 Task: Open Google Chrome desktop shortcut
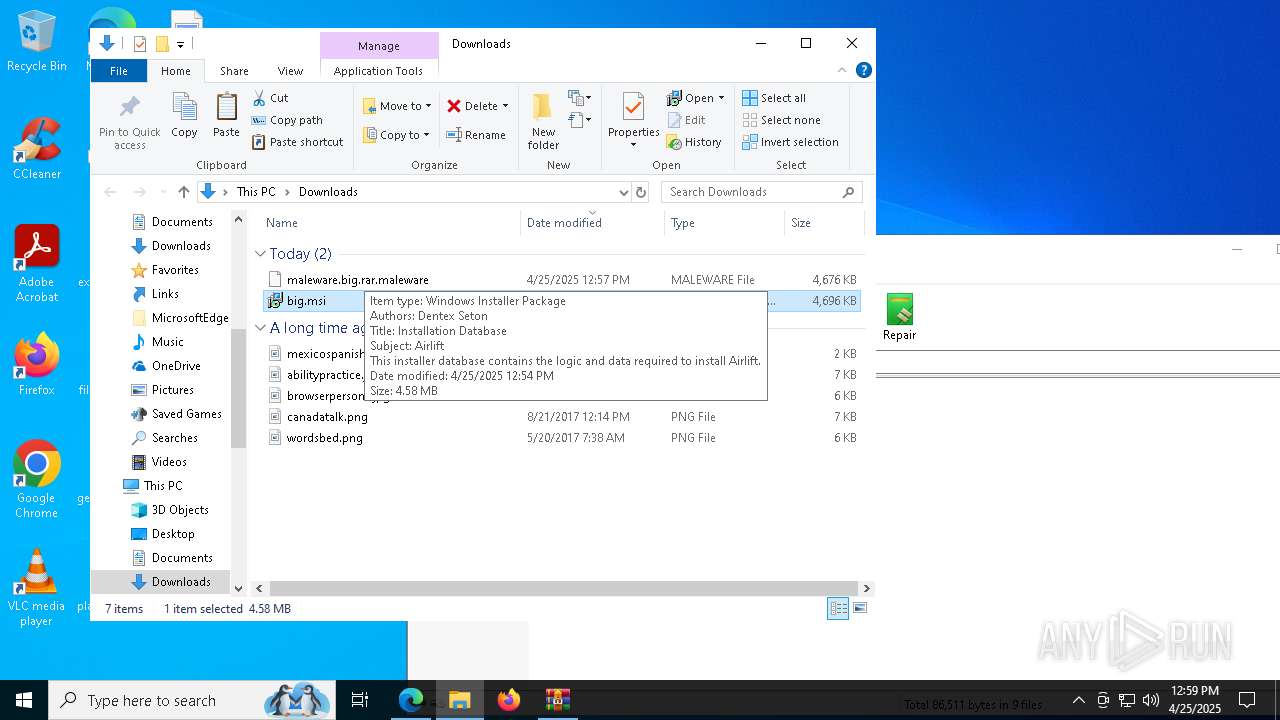pyautogui.click(x=37, y=480)
